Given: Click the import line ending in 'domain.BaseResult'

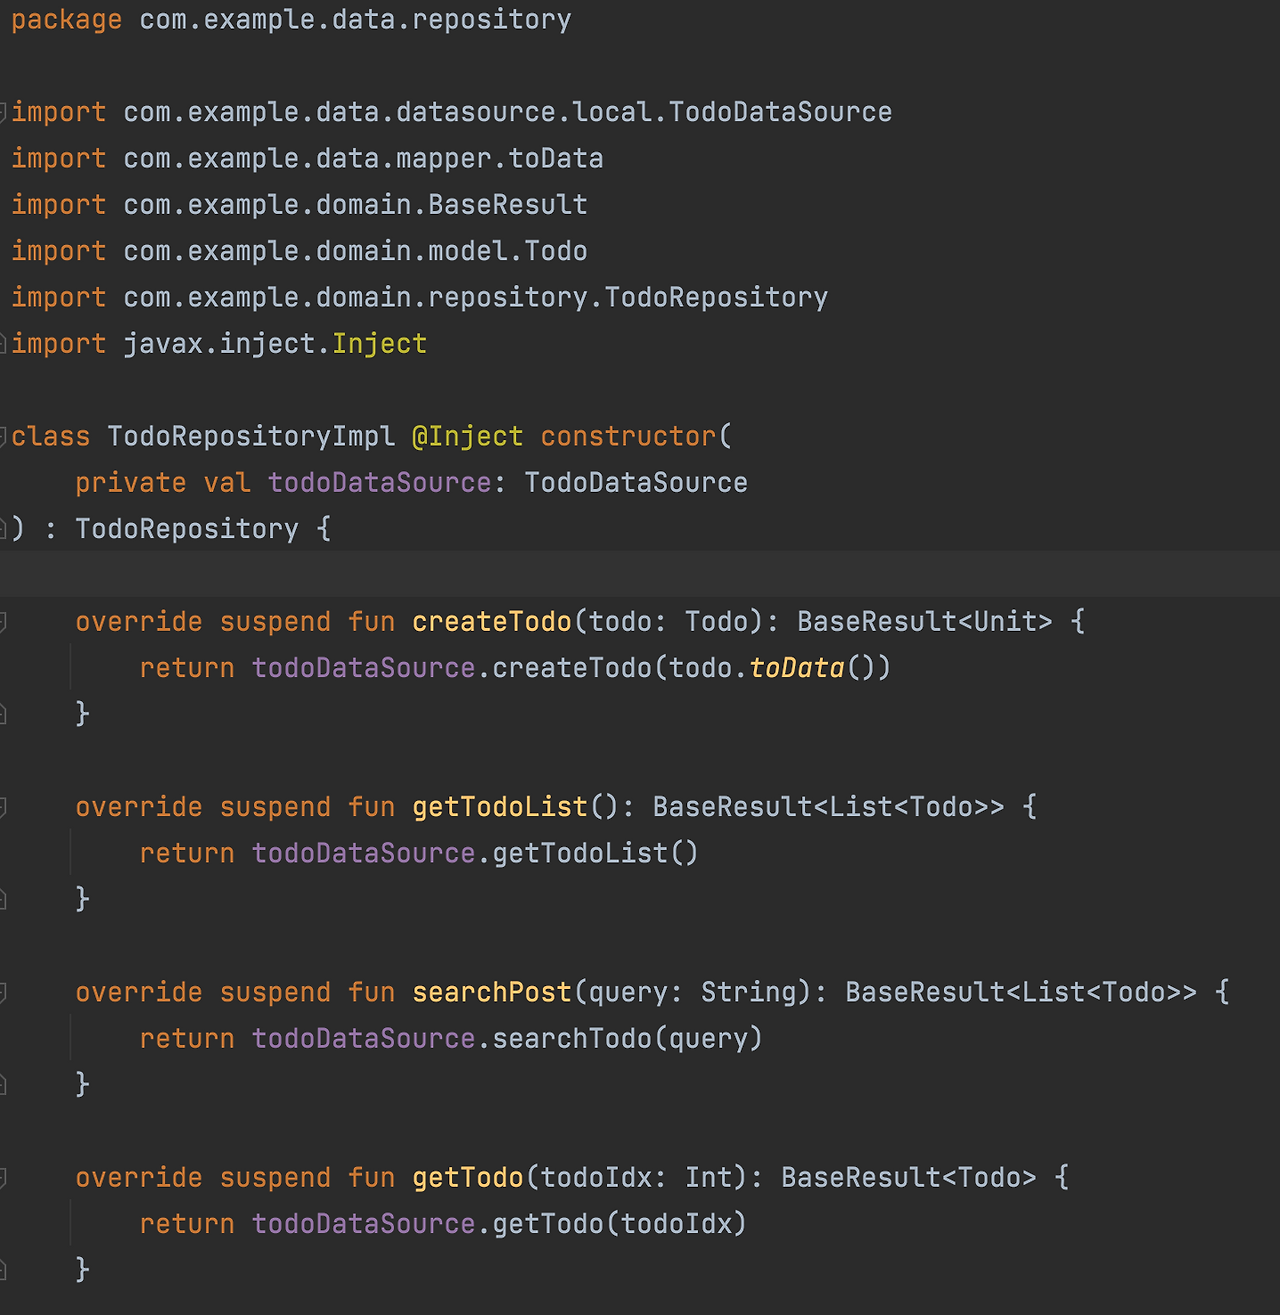Looking at the screenshot, I should tap(300, 204).
